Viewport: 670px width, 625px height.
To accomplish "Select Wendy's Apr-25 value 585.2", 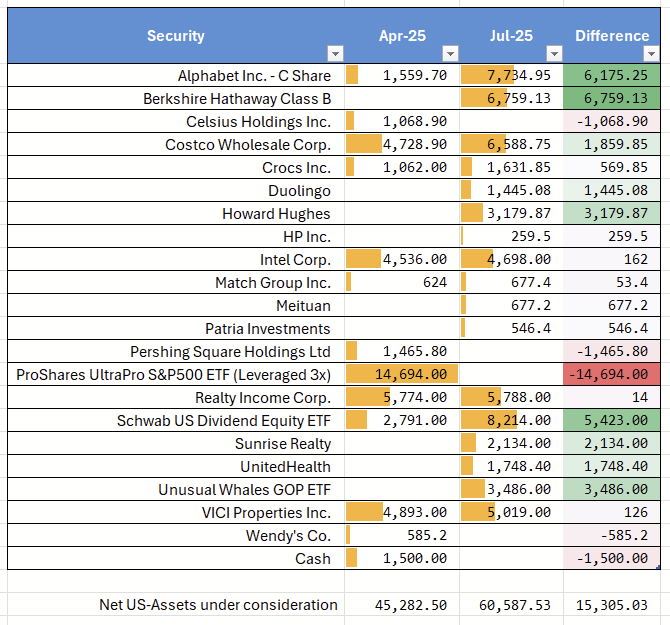I will click(402, 536).
